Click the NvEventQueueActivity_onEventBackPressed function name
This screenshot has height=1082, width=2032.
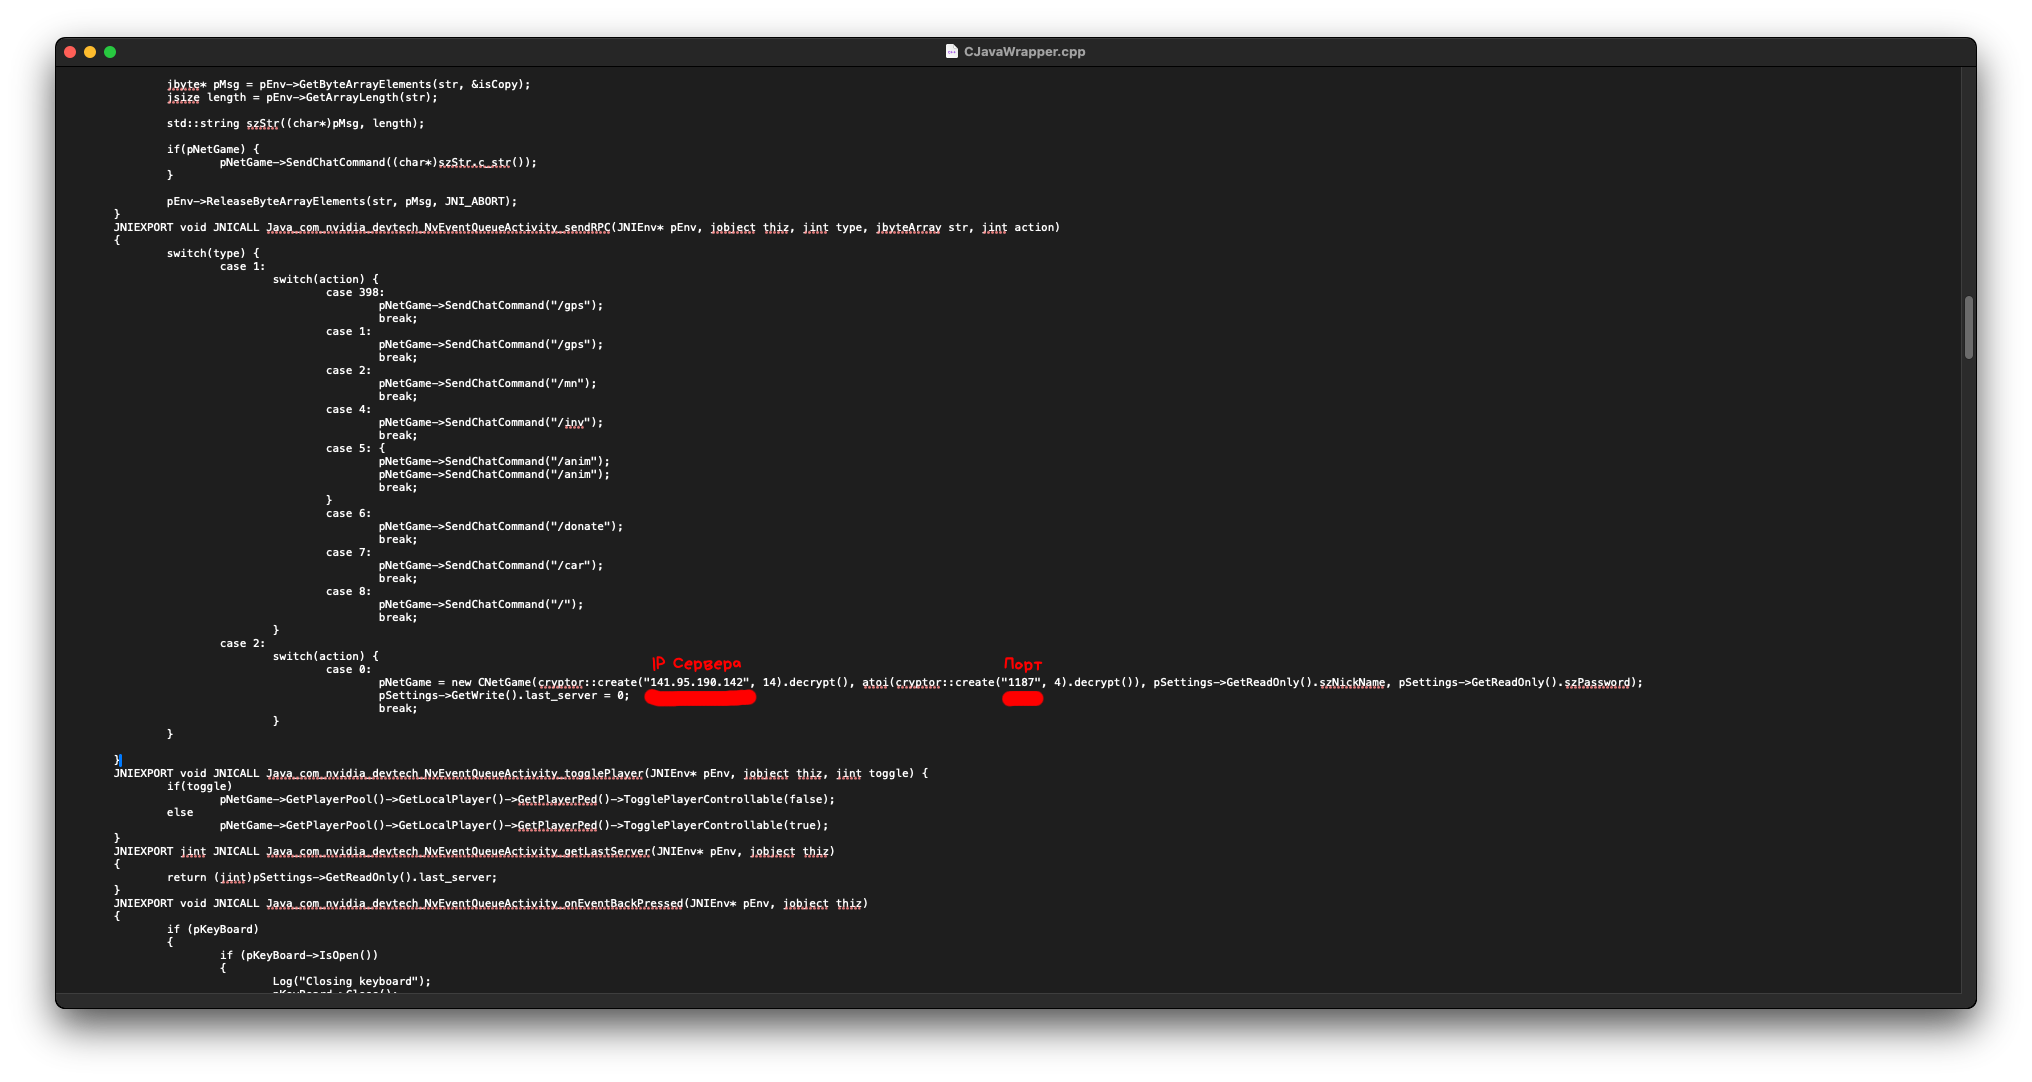coord(475,903)
